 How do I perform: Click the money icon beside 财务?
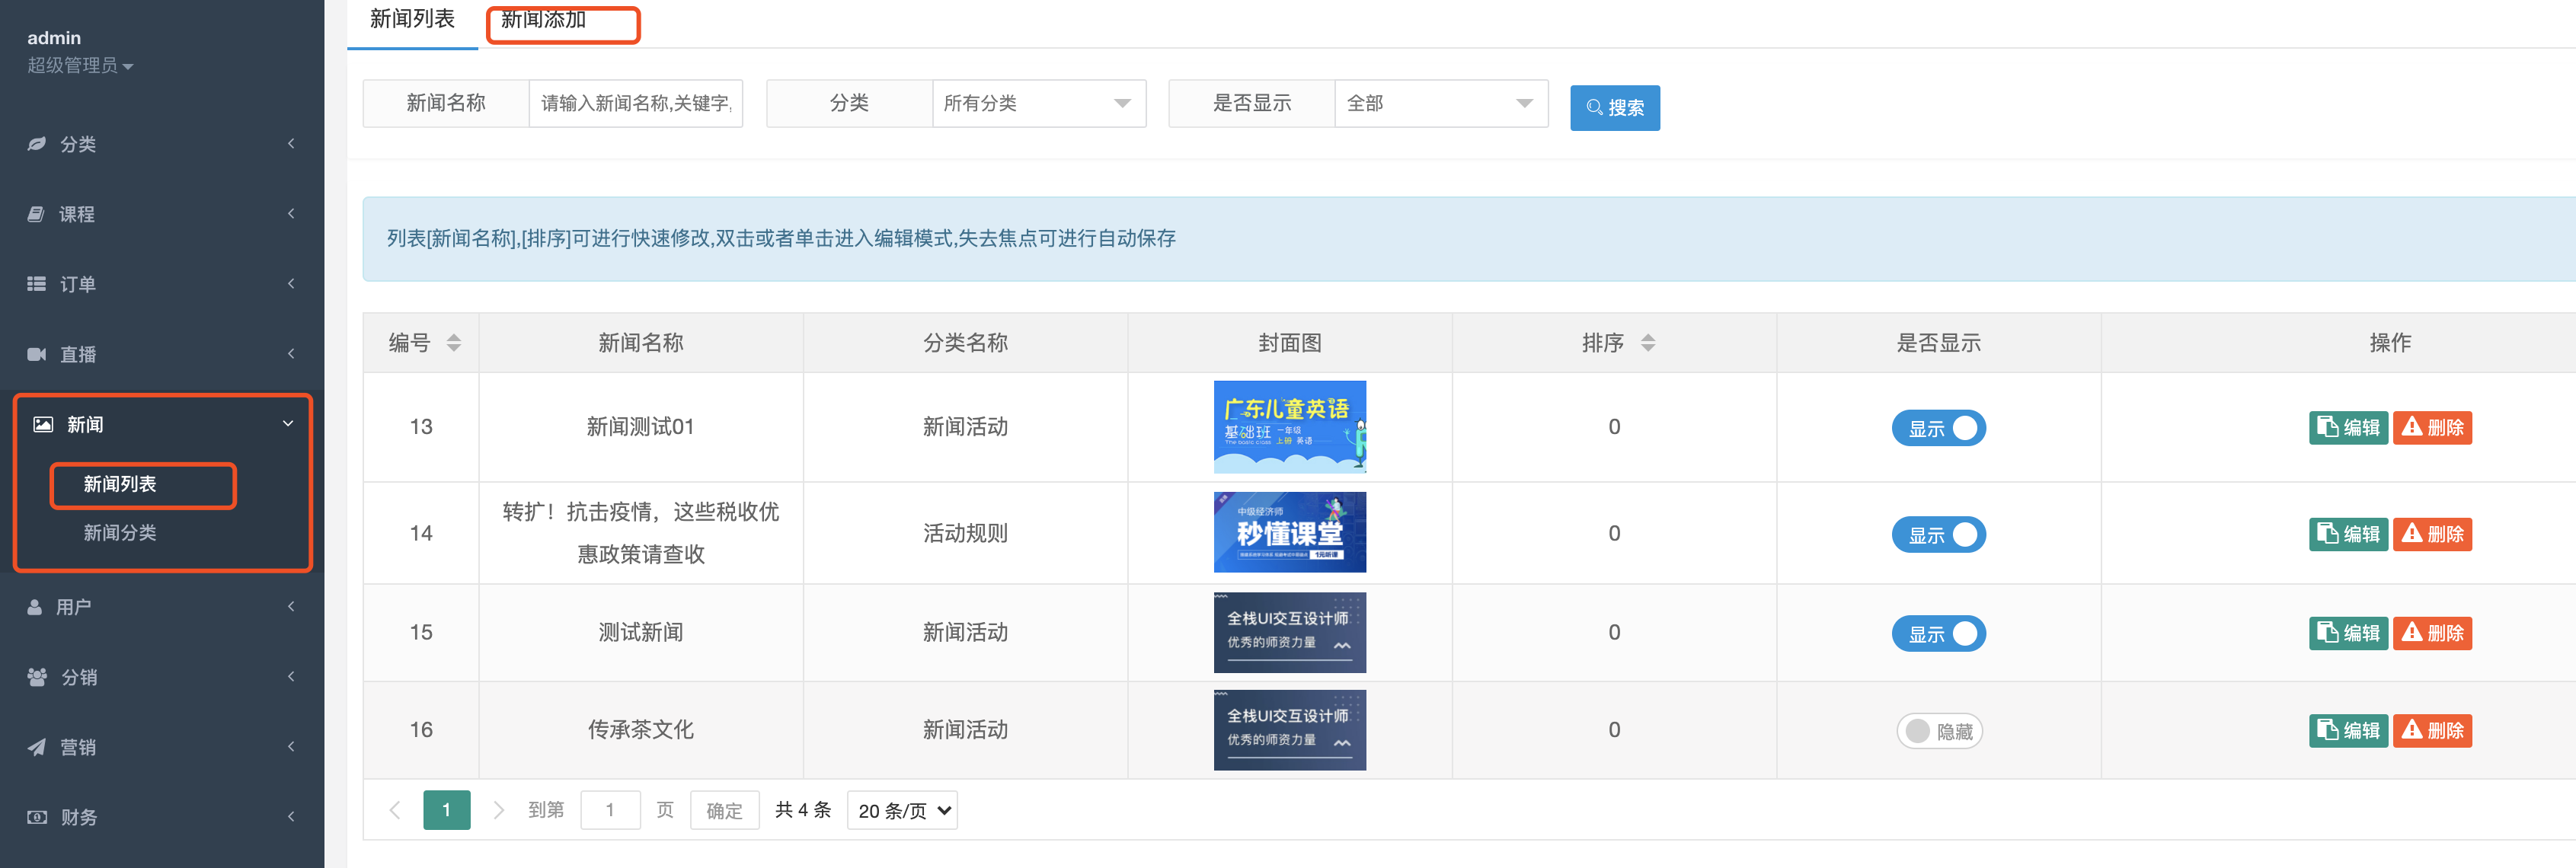(x=37, y=817)
